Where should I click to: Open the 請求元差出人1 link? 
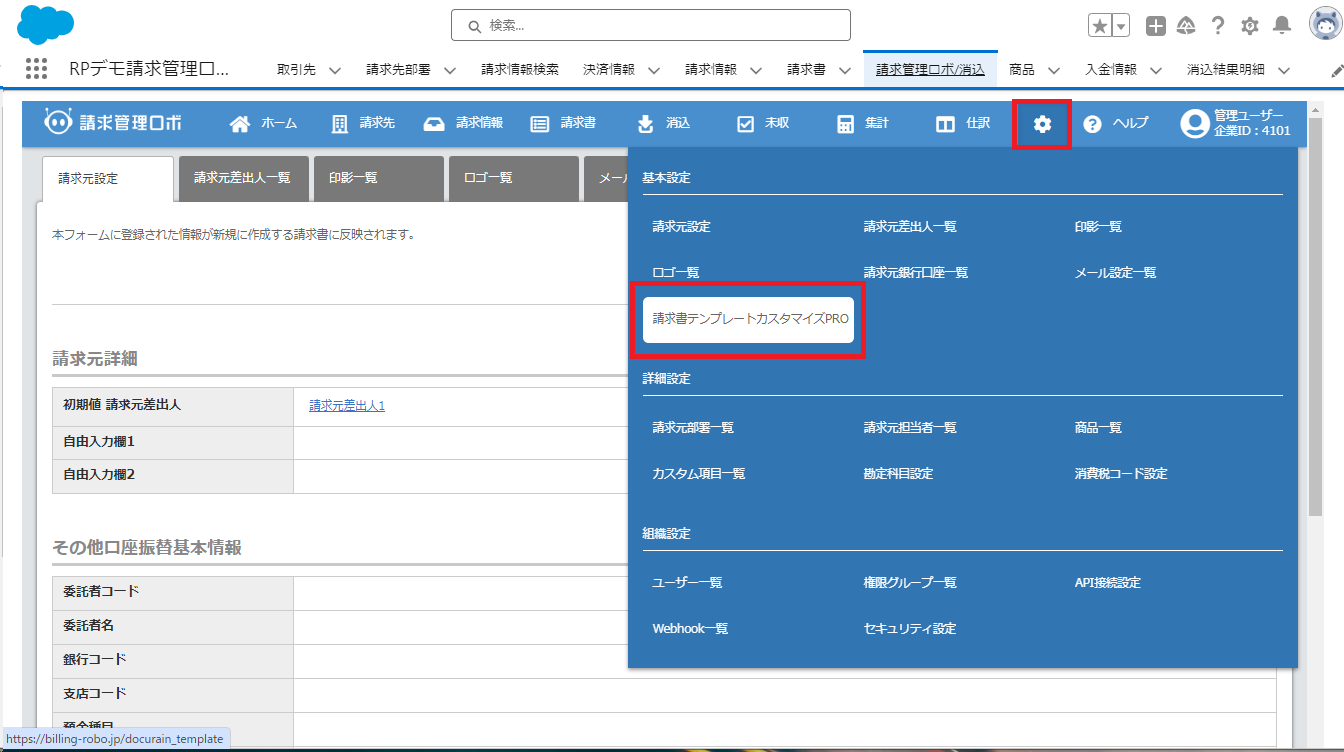point(347,405)
